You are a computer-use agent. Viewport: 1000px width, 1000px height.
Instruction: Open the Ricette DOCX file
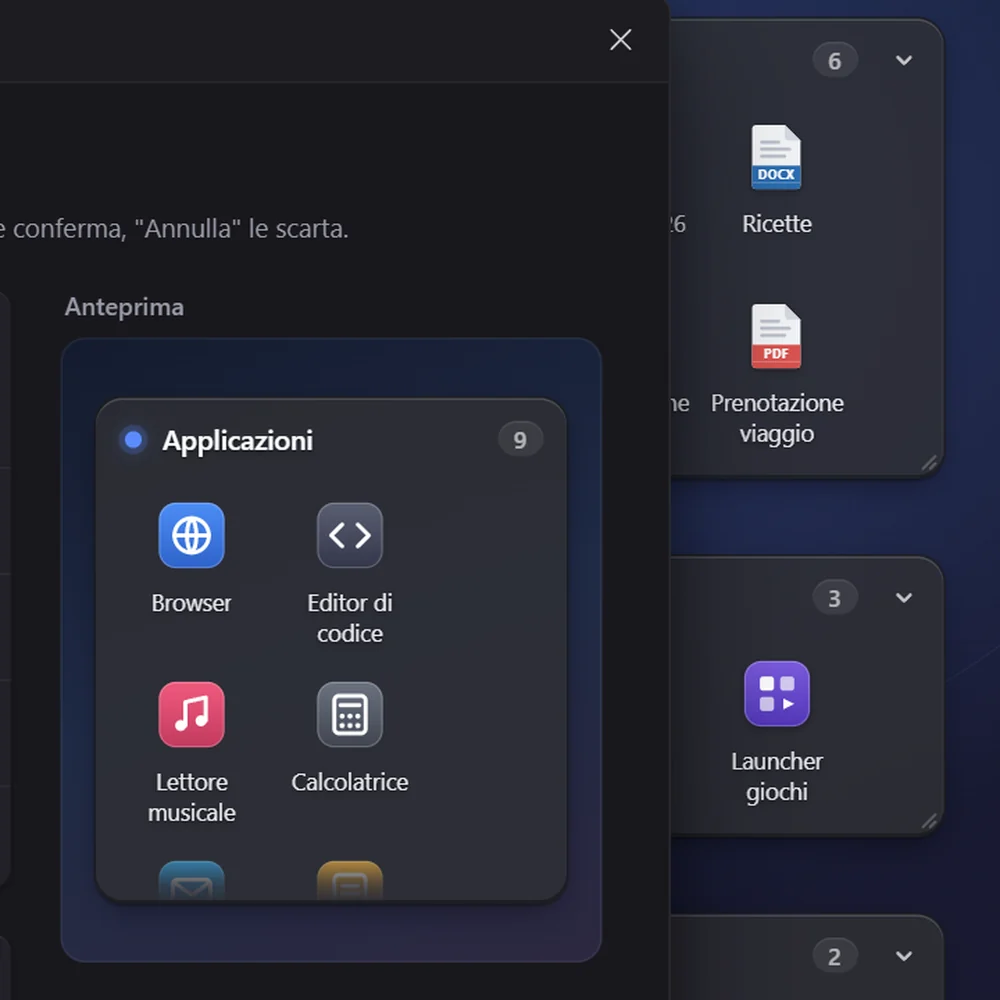[776, 157]
